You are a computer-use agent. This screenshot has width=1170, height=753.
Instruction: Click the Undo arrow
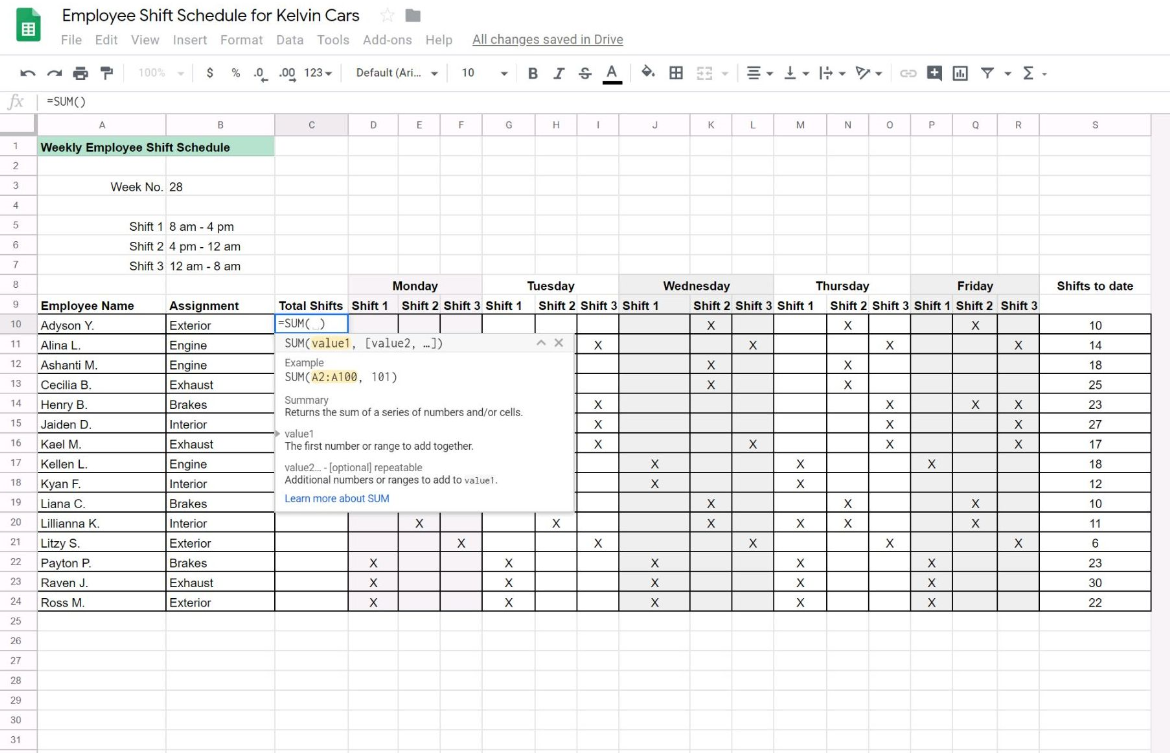coord(28,73)
